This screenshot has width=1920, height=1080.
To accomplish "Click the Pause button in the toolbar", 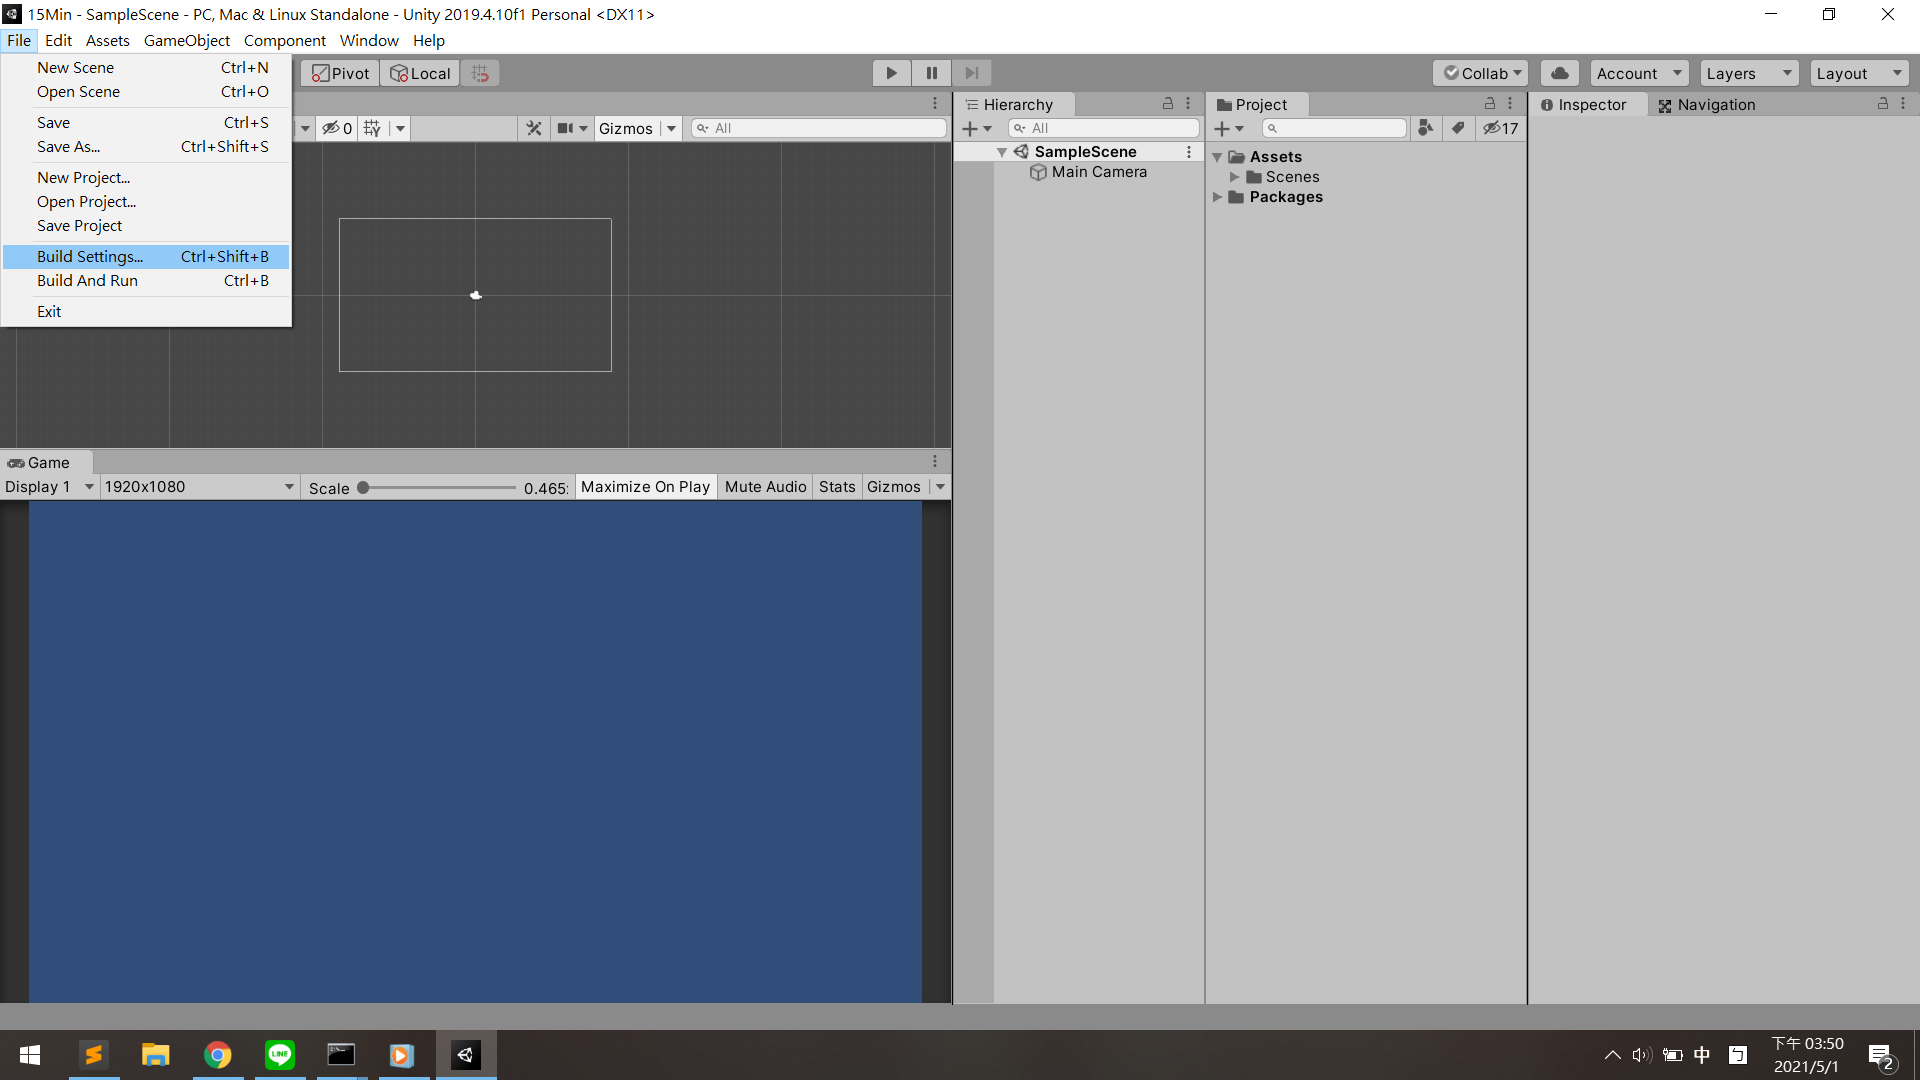I will tap(931, 73).
